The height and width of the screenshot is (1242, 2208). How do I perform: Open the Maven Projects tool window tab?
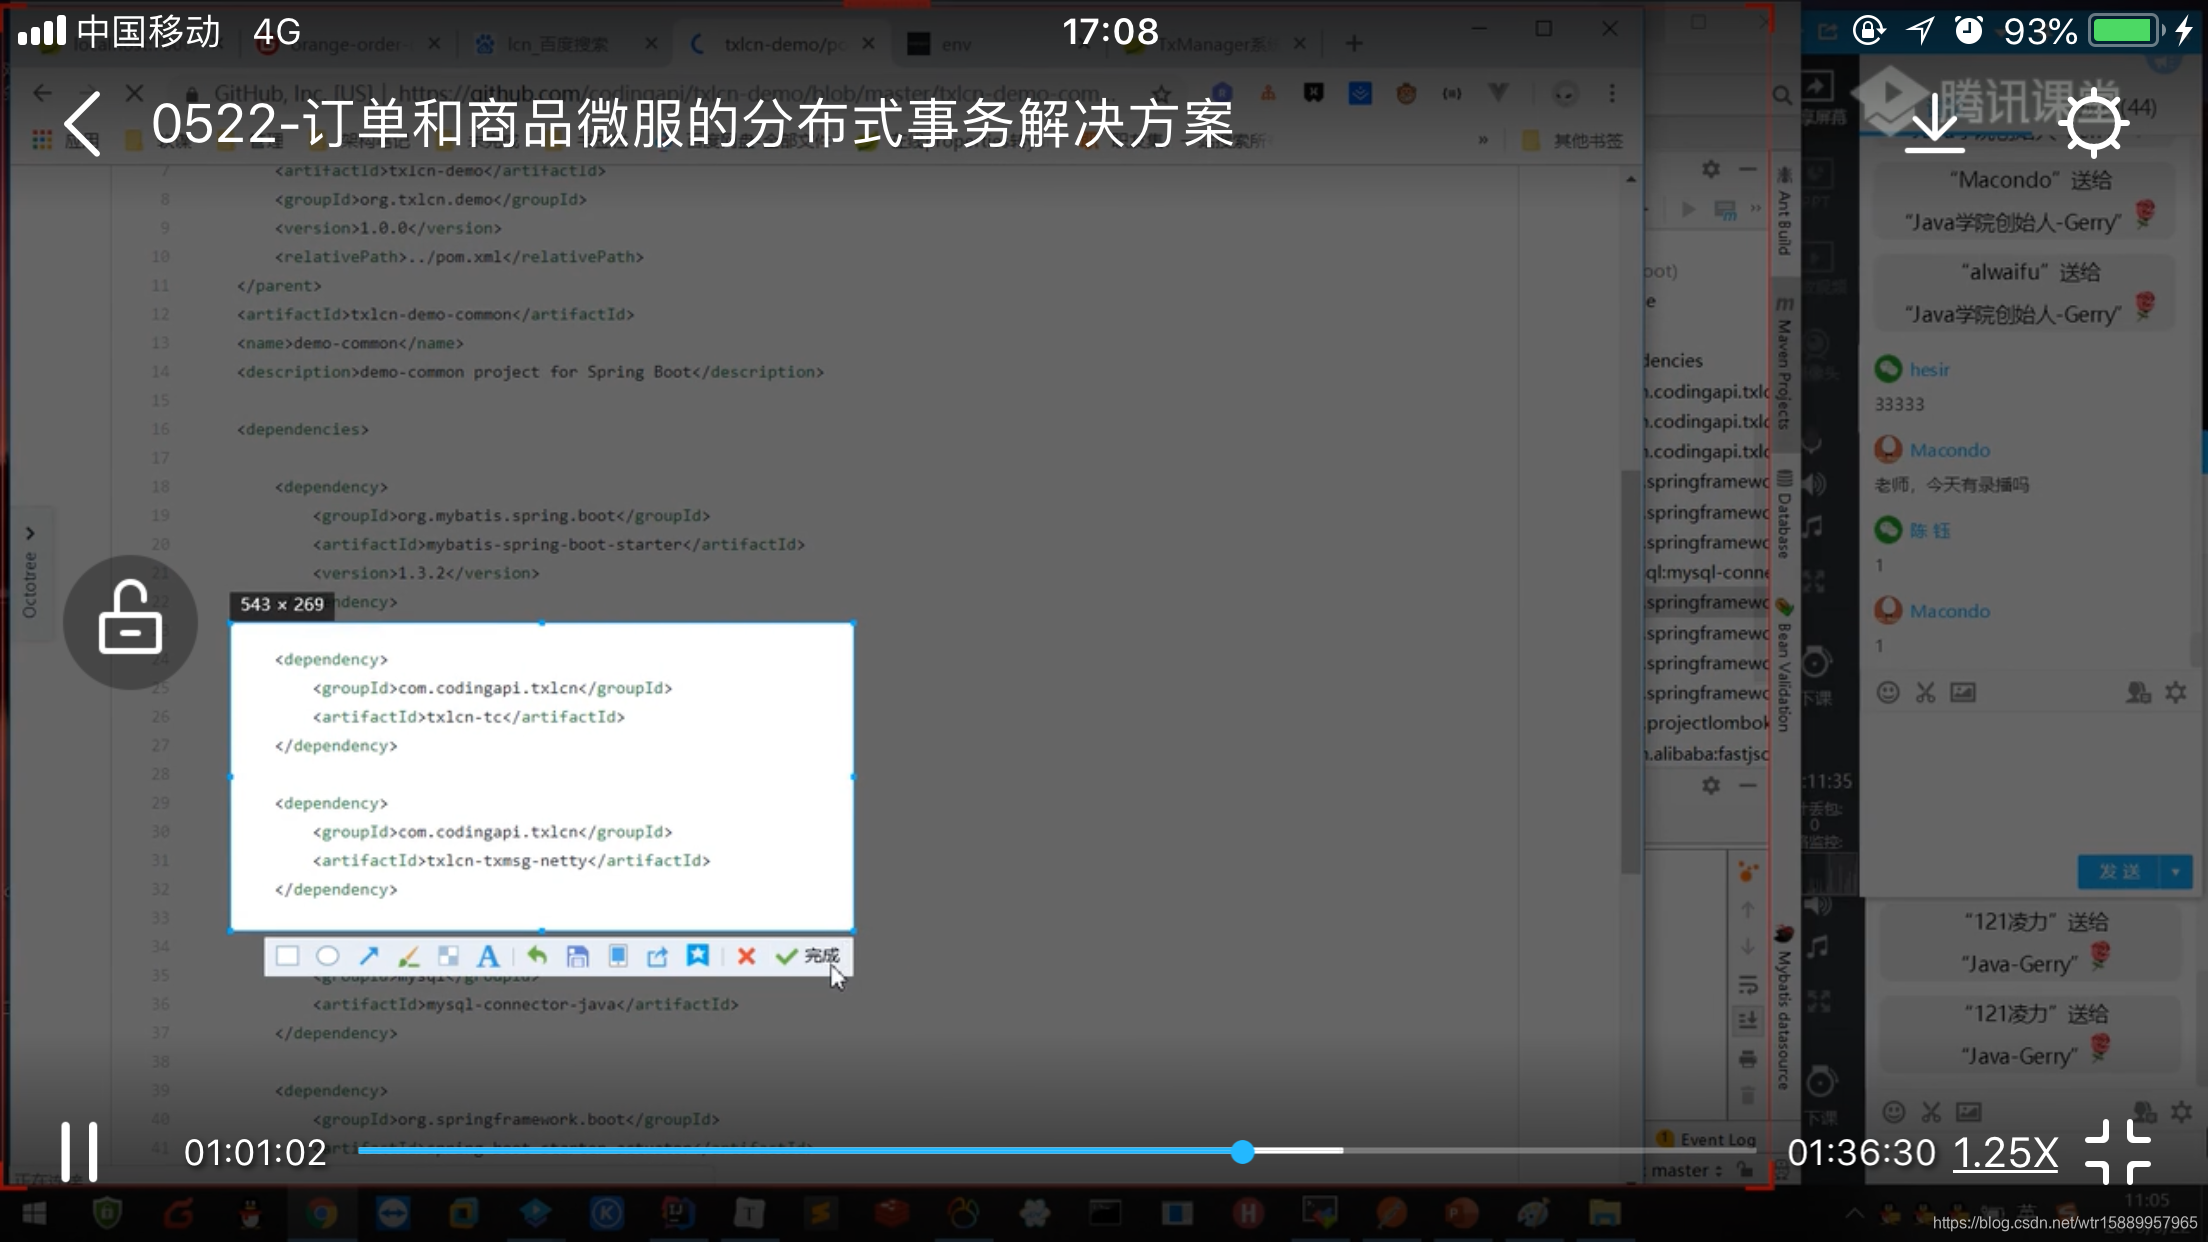1784,361
